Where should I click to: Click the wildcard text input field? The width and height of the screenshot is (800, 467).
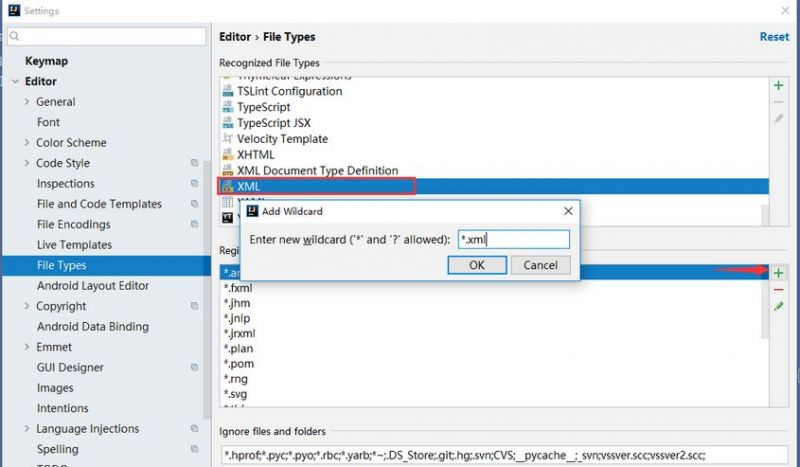tap(514, 239)
